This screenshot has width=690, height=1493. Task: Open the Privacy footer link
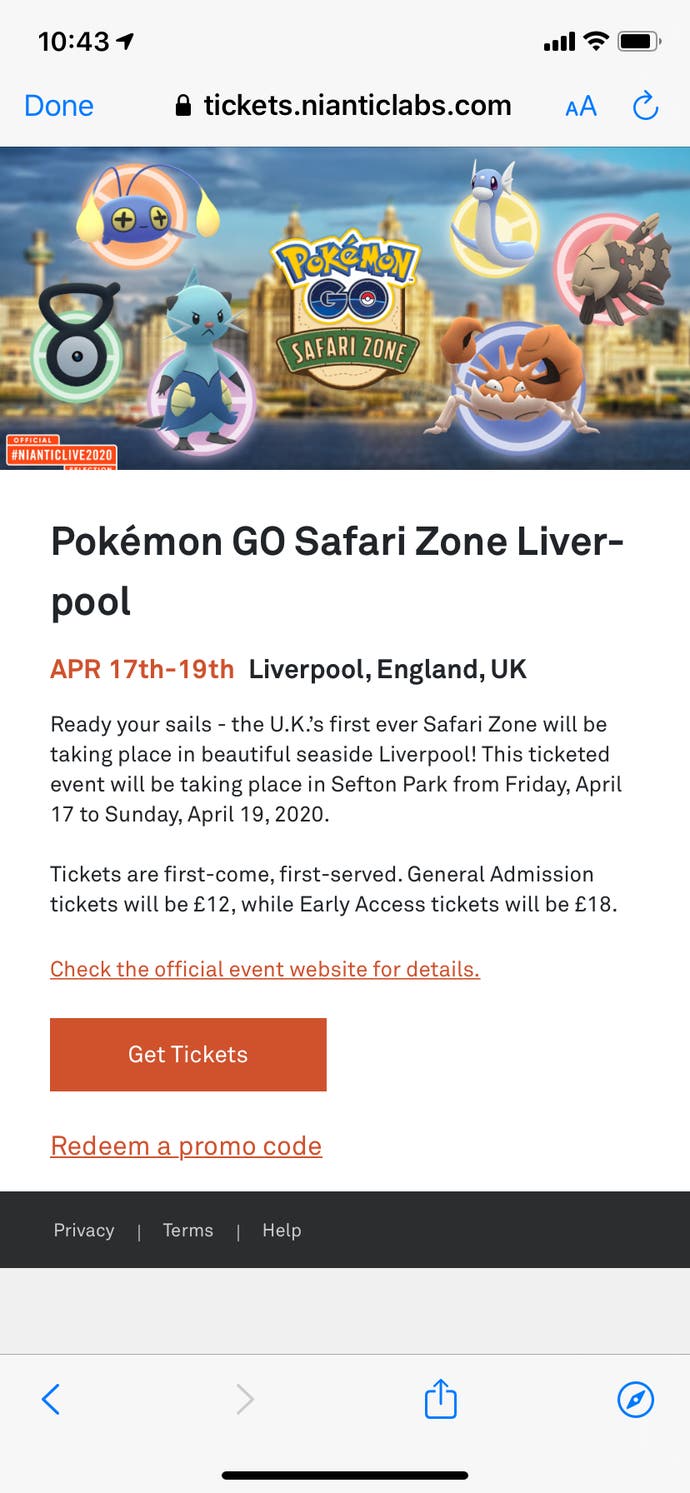(x=84, y=1231)
